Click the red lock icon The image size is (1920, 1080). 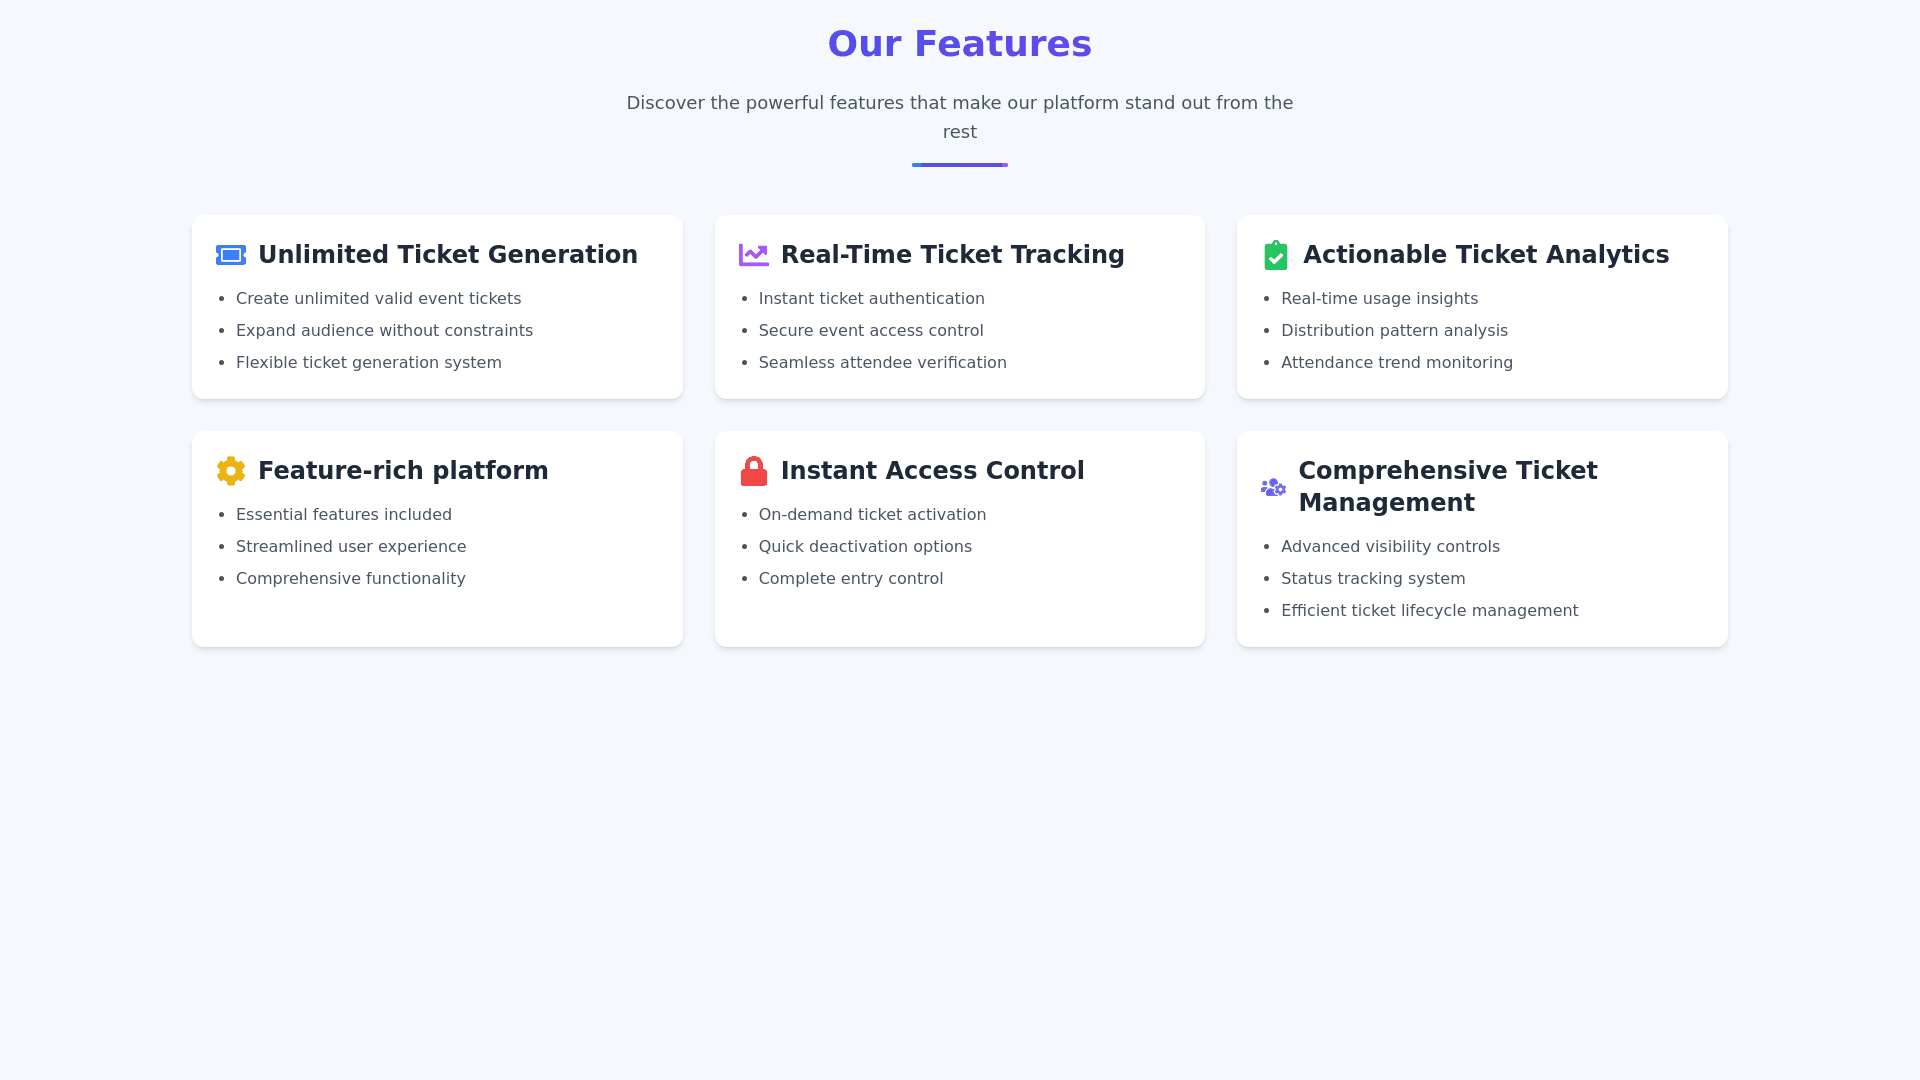753,471
